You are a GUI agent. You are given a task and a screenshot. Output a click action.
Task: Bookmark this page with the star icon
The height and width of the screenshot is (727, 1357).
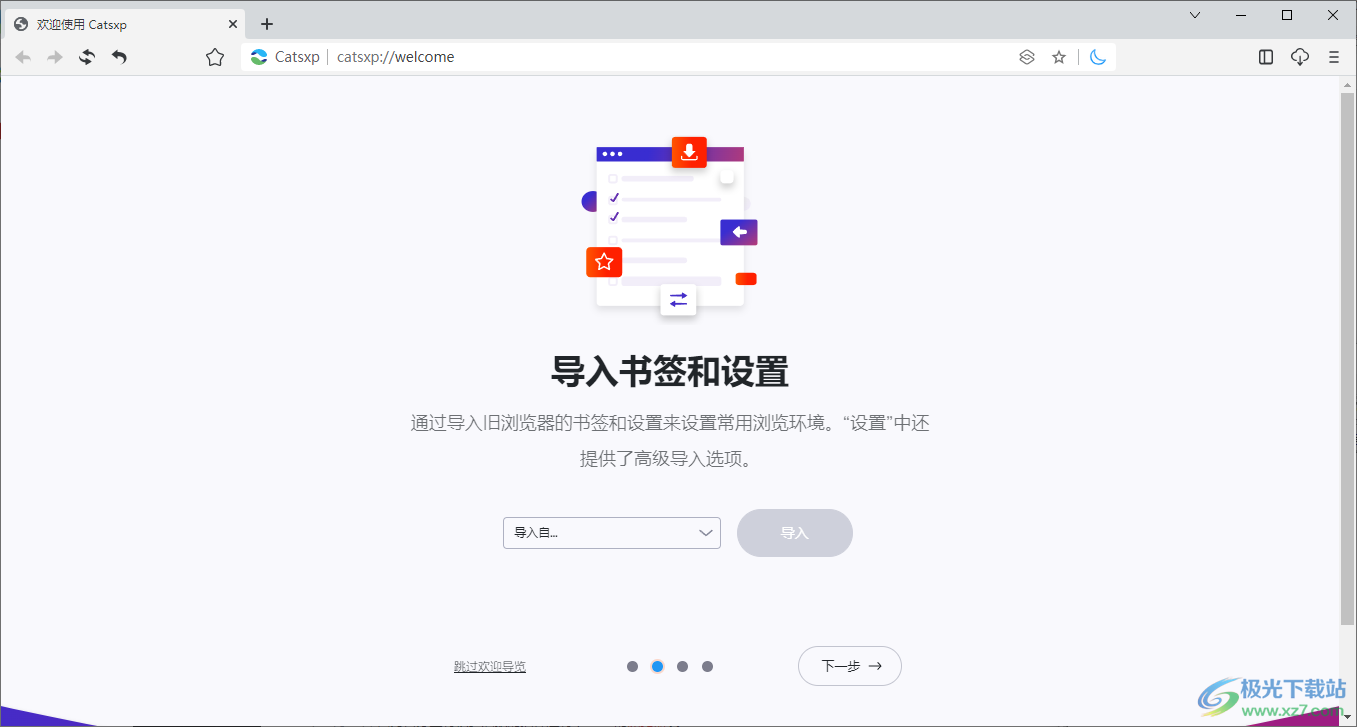1059,58
